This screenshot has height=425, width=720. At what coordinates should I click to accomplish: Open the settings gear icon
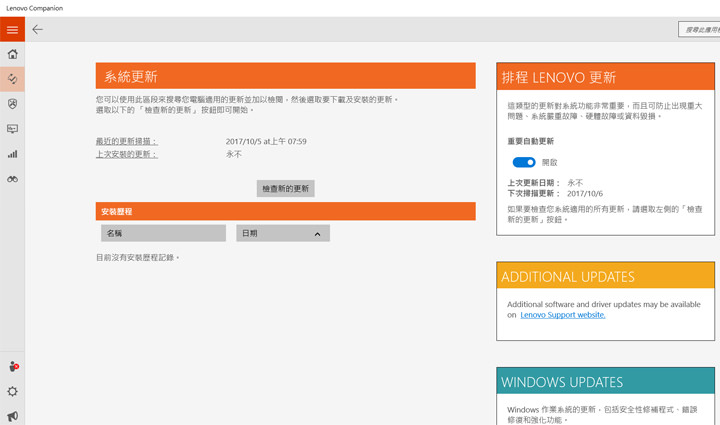pyautogui.click(x=12, y=392)
